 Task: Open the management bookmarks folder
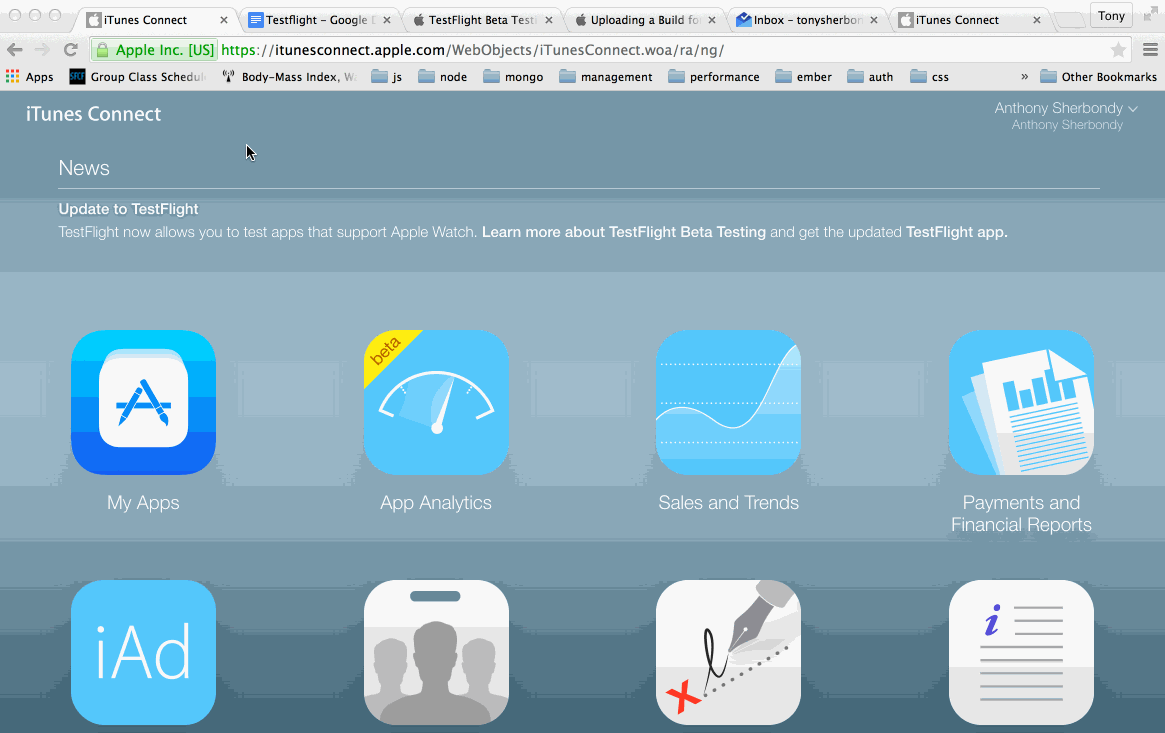click(x=606, y=76)
